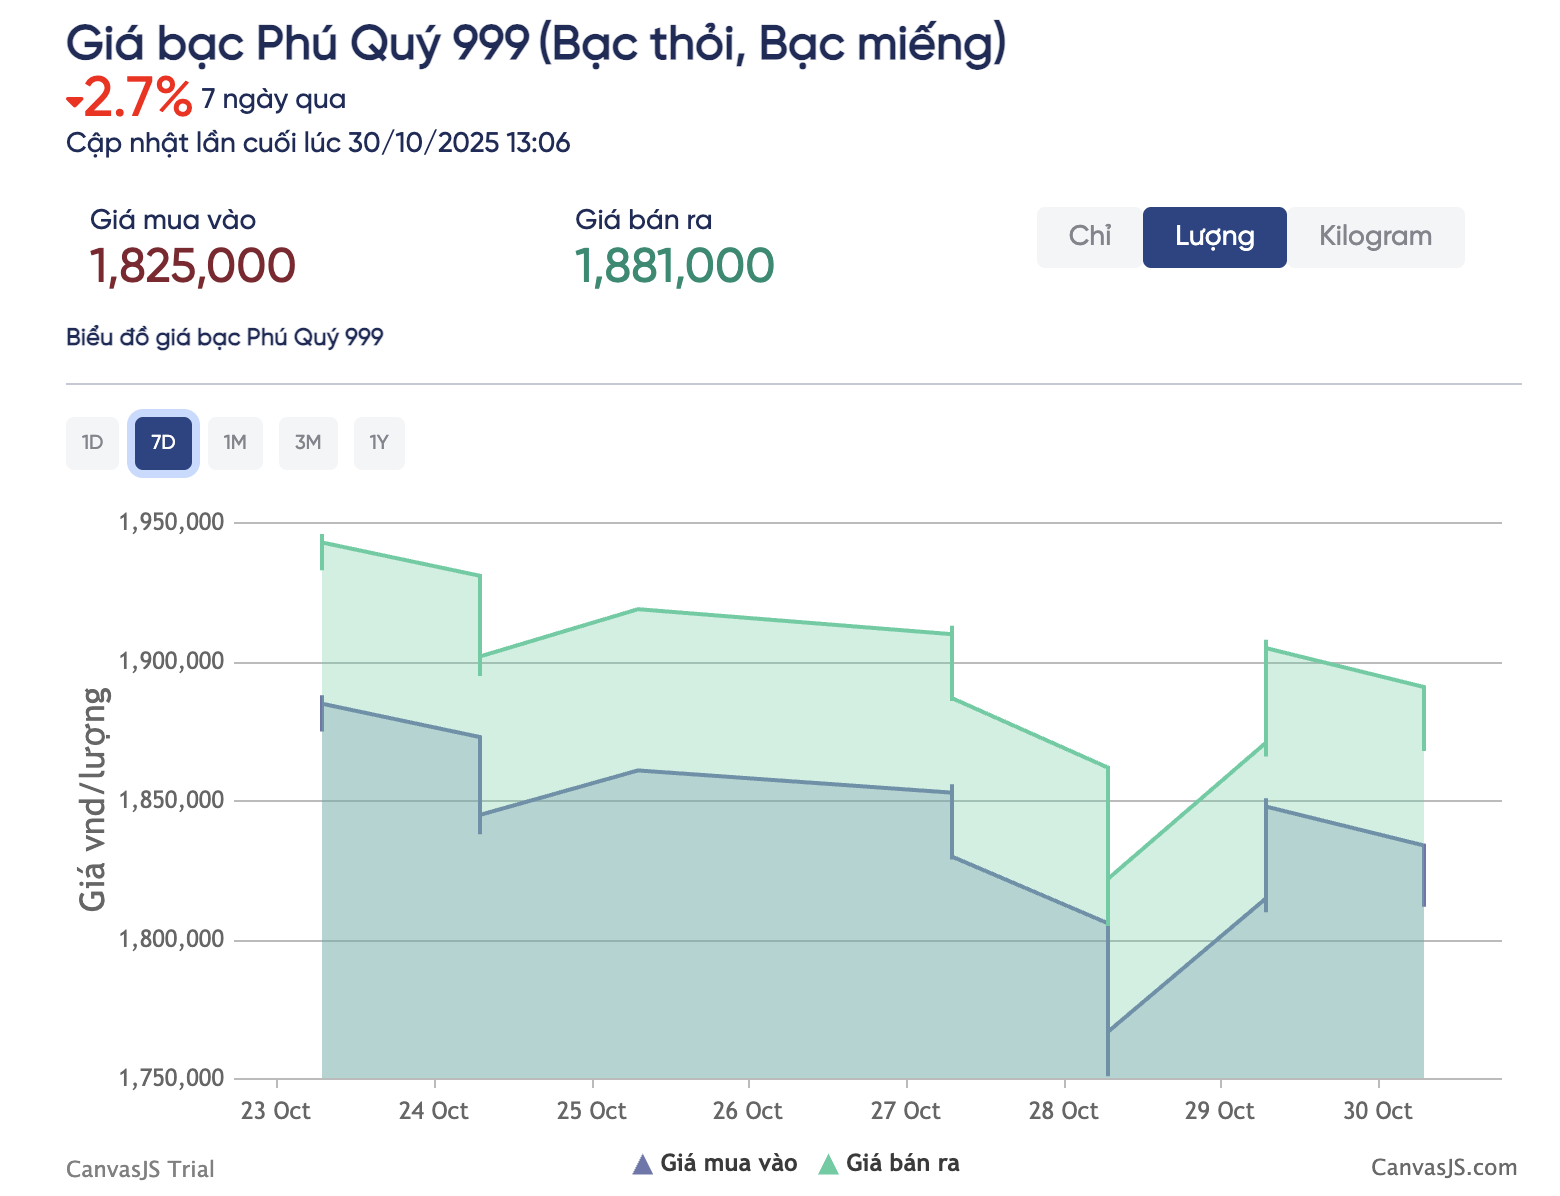Select the 7D time range
Viewport: 1560px width, 1196px height.
click(x=163, y=443)
